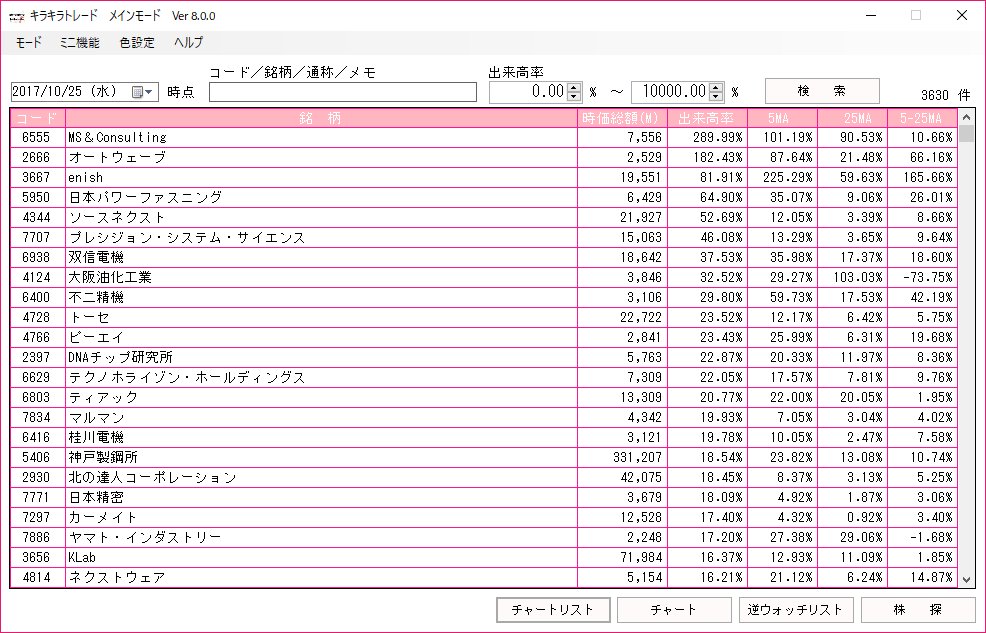Select the ソースネクスト row
The width and height of the screenshot is (986, 633).
tap(484, 217)
